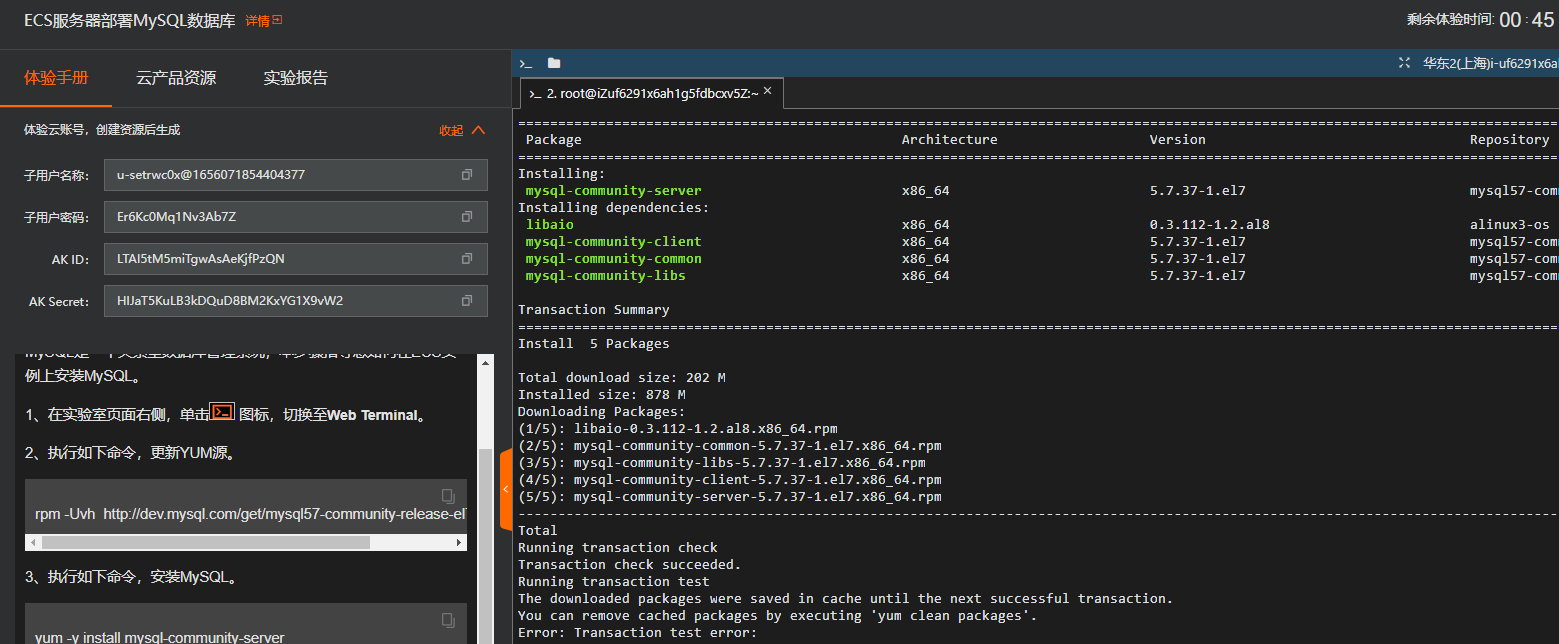Copy the 子用户密码 value

467,217
